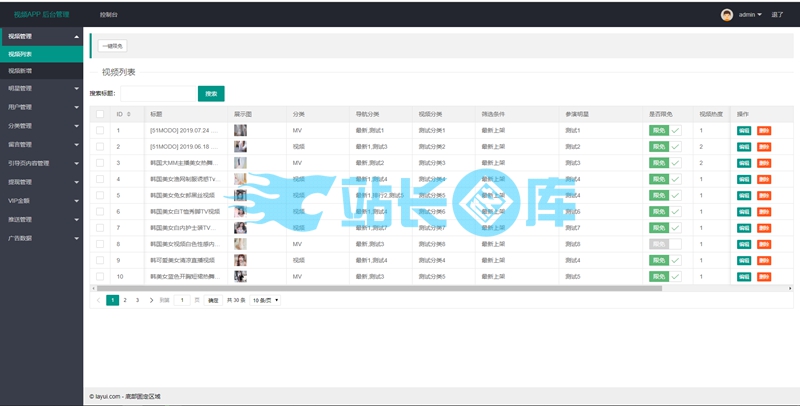The image size is (800, 406).
Task: Tick the select-all checkbox in table header
Action: pos(99,114)
